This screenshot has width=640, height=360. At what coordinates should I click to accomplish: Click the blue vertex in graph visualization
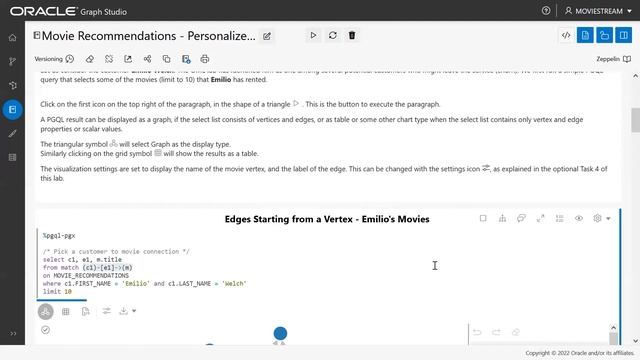point(280,333)
